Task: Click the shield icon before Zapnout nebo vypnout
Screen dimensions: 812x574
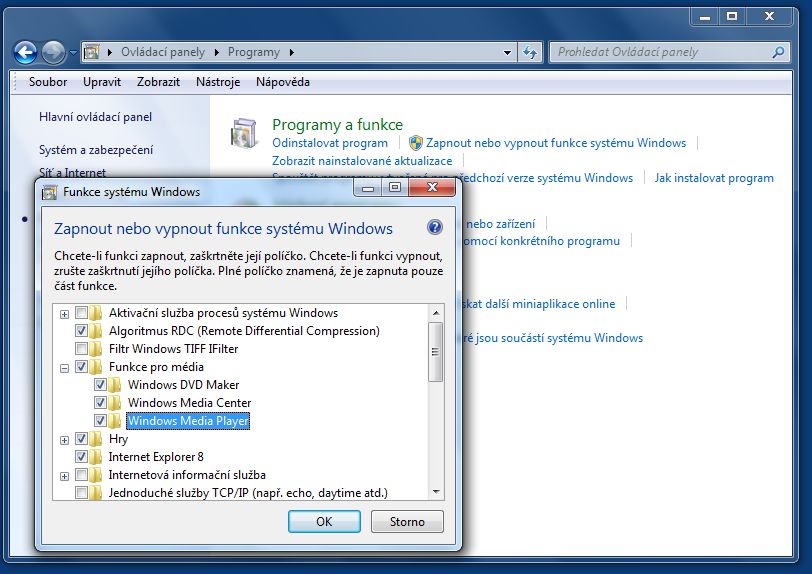Action: point(415,142)
